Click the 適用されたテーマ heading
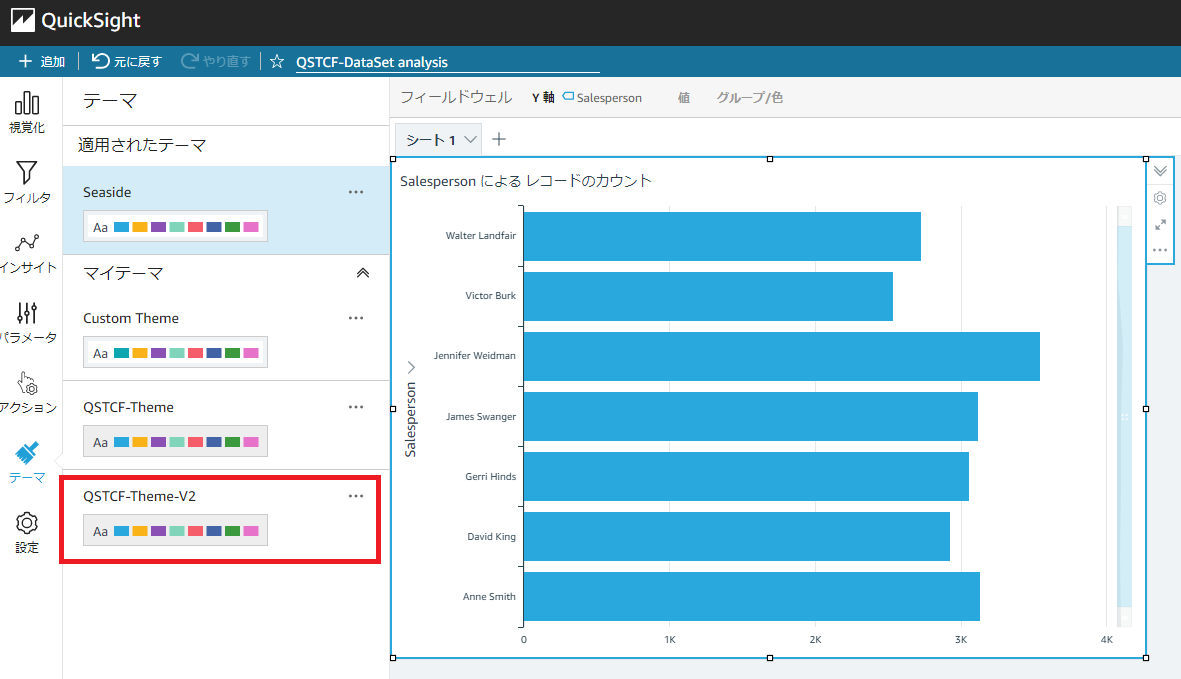Viewport: 1181px width, 679px height. (142, 145)
